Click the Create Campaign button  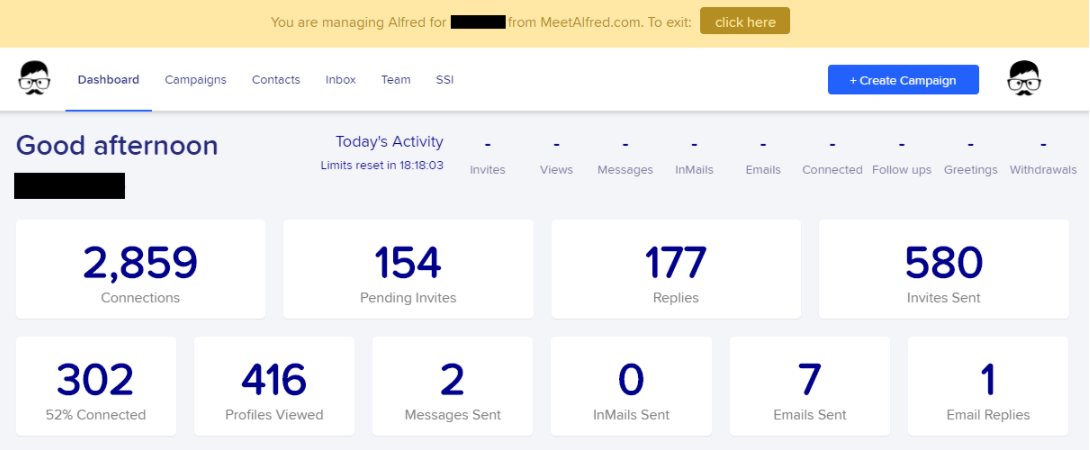(903, 80)
